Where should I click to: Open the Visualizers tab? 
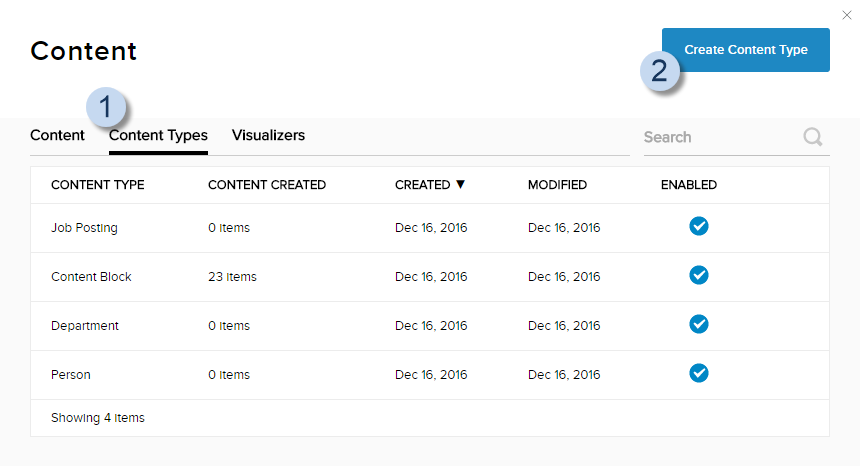tap(268, 135)
